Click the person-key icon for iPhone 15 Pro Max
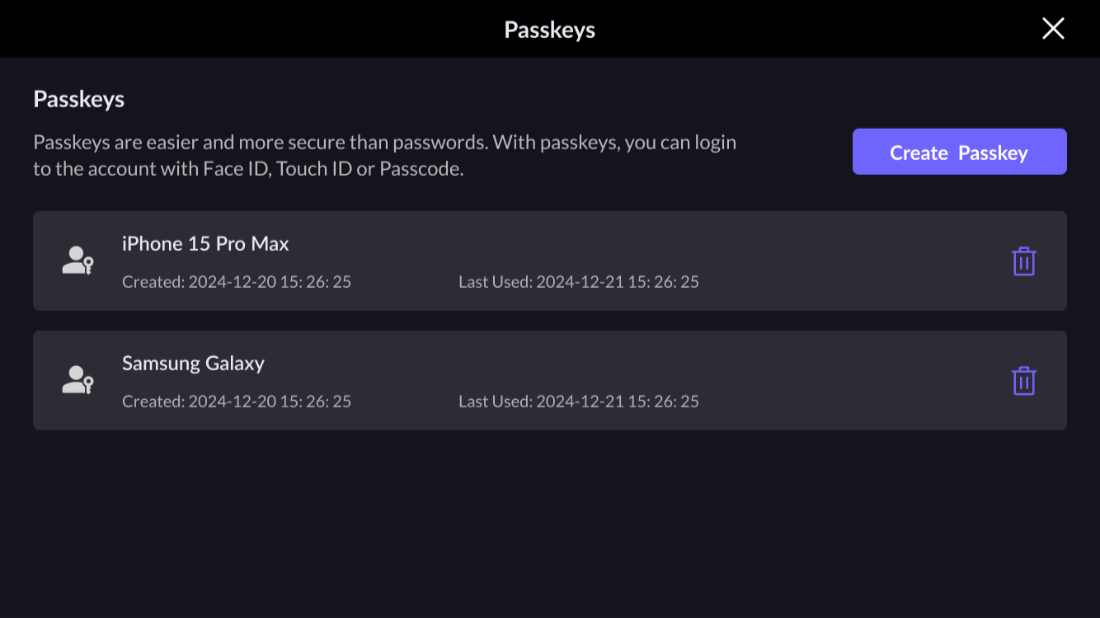Image resolution: width=1100 pixels, height=618 pixels. [x=78, y=261]
